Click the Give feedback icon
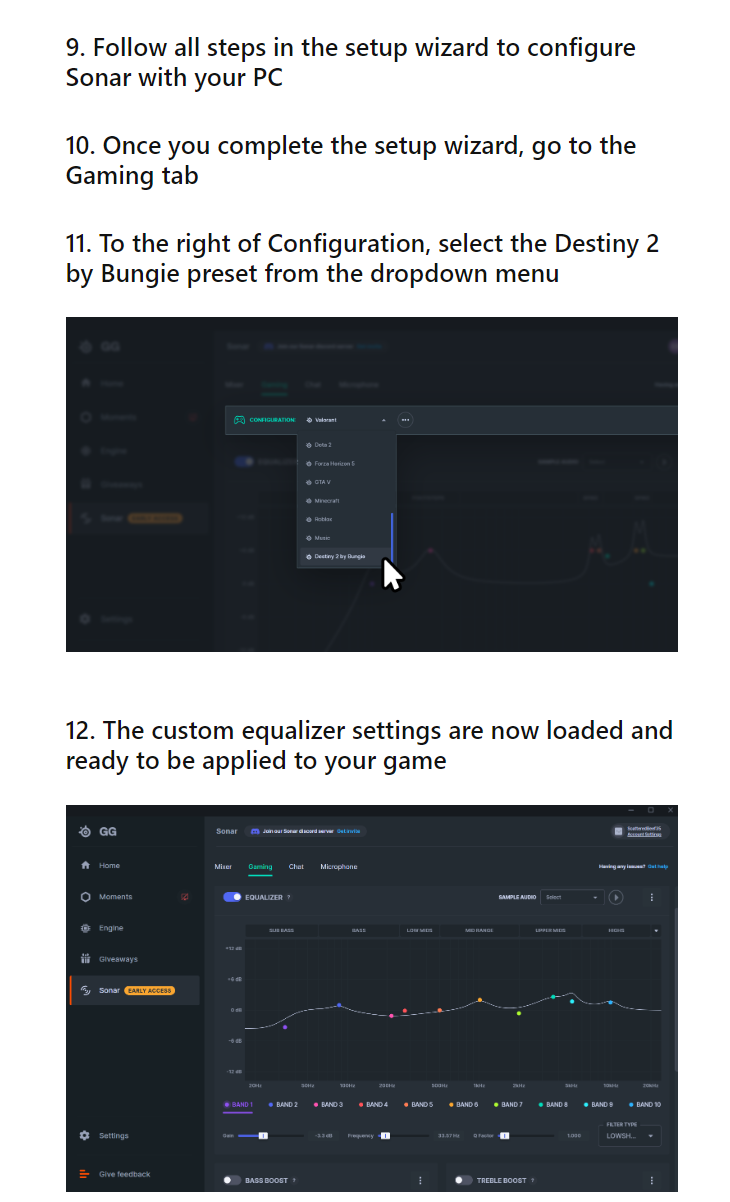The image size is (730, 1202). click(x=85, y=1174)
